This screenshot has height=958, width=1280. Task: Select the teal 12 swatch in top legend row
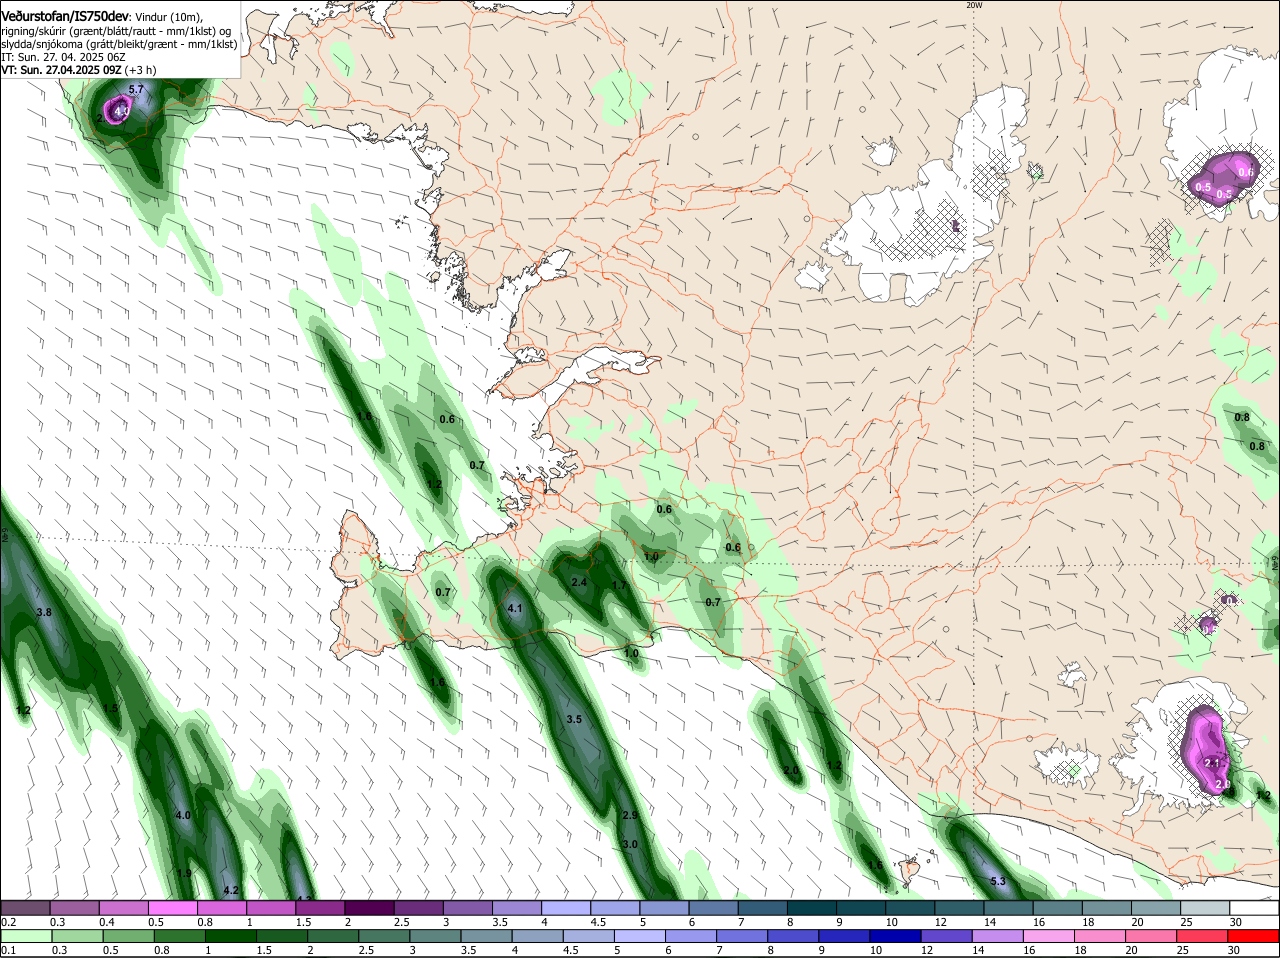(959, 908)
